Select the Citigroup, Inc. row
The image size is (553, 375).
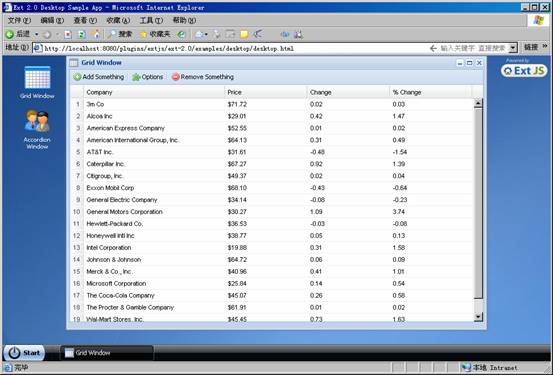[272, 176]
